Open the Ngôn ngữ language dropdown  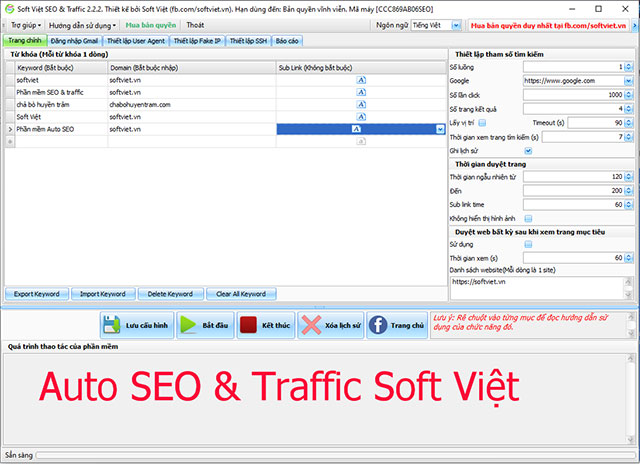[456, 25]
